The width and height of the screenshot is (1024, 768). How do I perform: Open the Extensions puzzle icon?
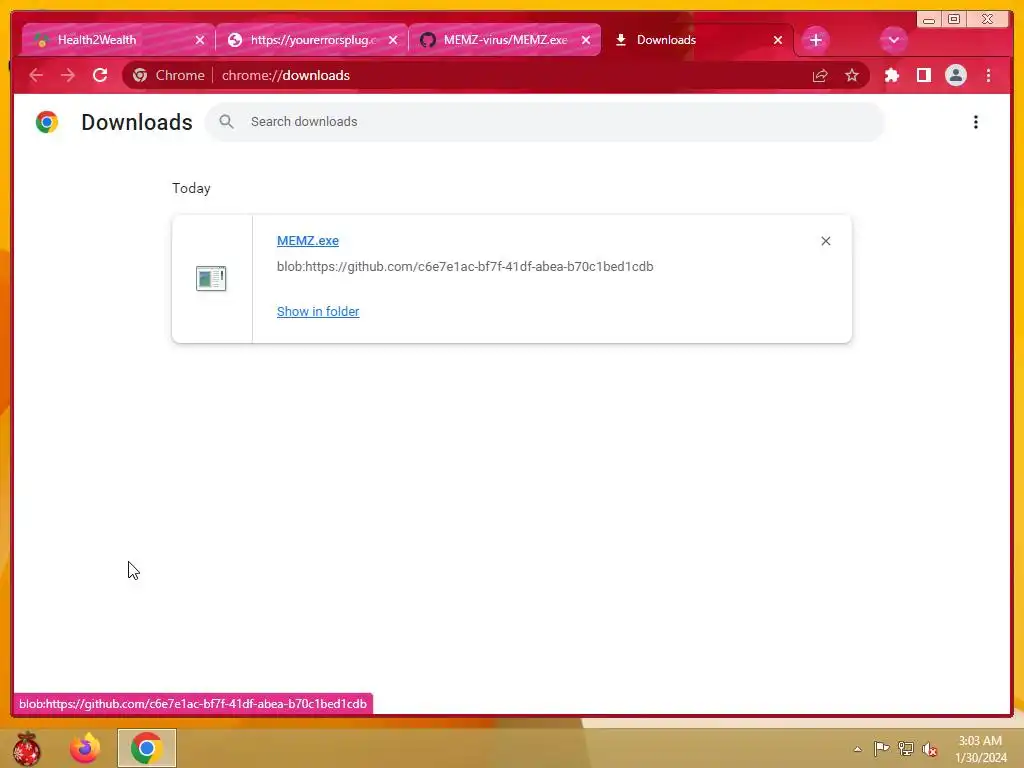(x=891, y=76)
